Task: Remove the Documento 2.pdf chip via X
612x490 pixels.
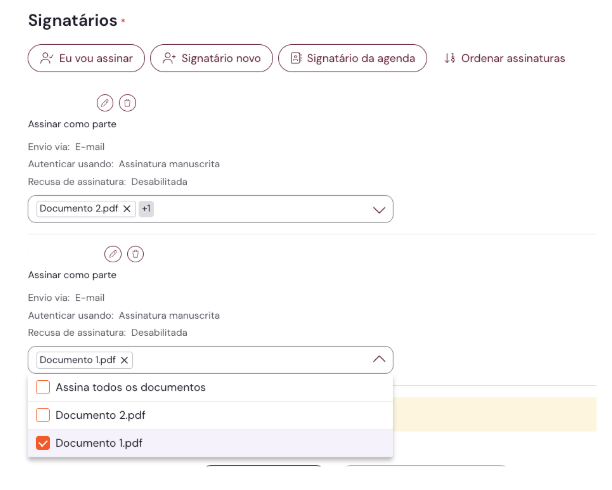Action: click(127, 209)
